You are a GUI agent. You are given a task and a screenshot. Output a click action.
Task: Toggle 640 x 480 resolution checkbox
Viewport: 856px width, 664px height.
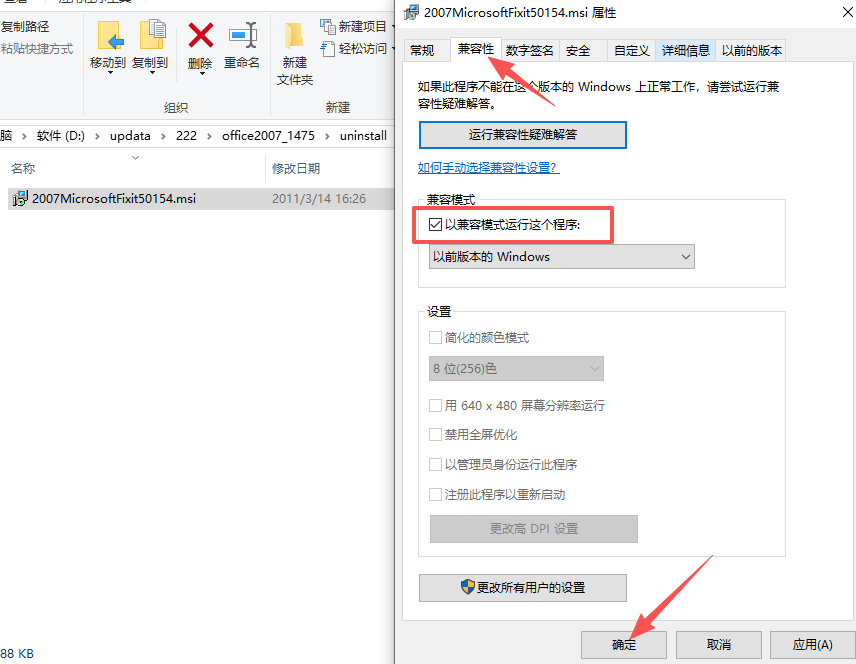click(x=435, y=405)
